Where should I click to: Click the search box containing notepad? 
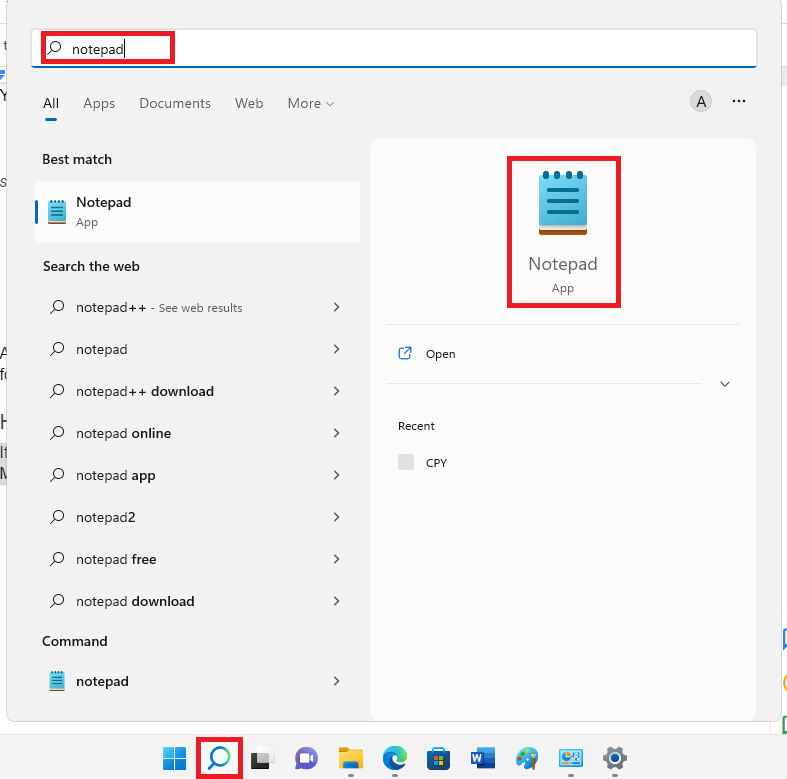(394, 48)
